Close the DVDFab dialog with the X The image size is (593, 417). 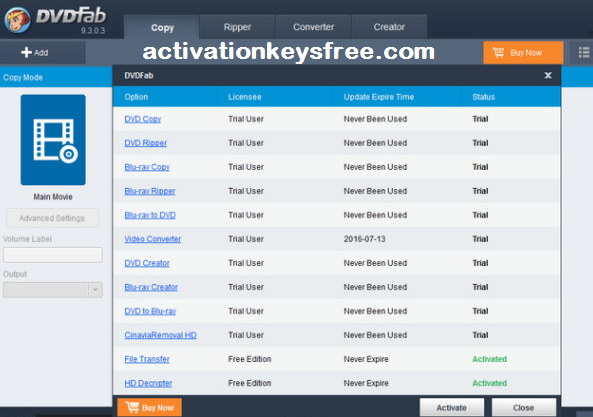click(548, 76)
